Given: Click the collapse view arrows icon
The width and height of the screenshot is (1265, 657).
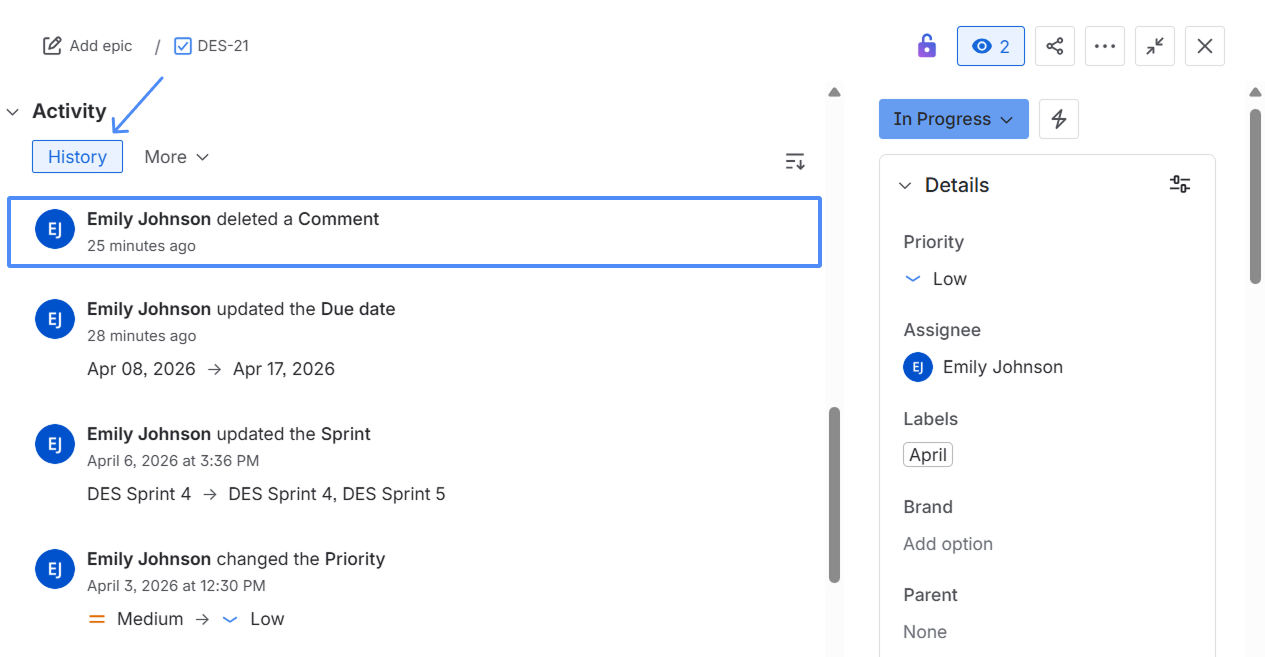Looking at the screenshot, I should click(x=1155, y=46).
